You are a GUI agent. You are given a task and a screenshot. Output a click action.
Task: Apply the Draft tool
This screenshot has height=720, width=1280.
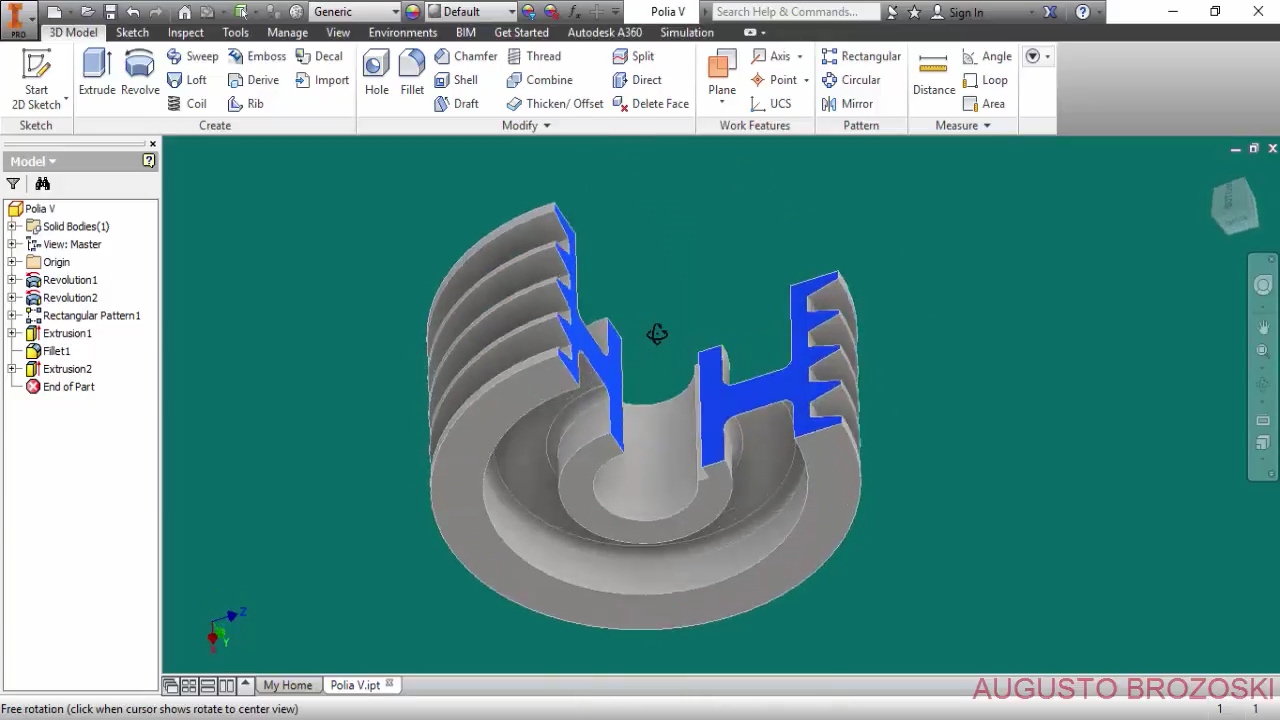(456, 104)
